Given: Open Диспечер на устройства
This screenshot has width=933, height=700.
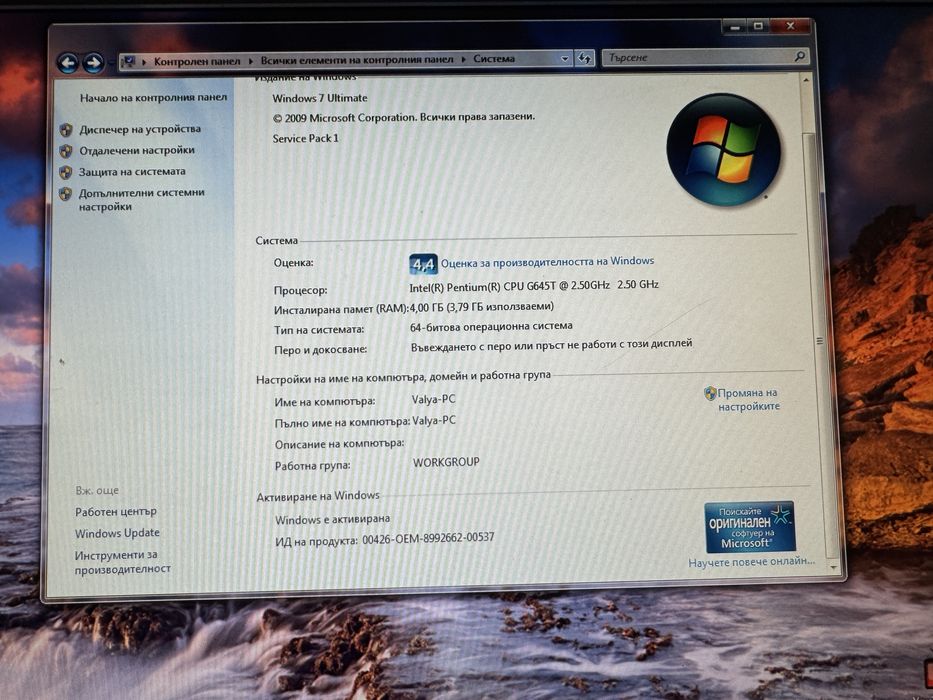Looking at the screenshot, I should [140, 129].
